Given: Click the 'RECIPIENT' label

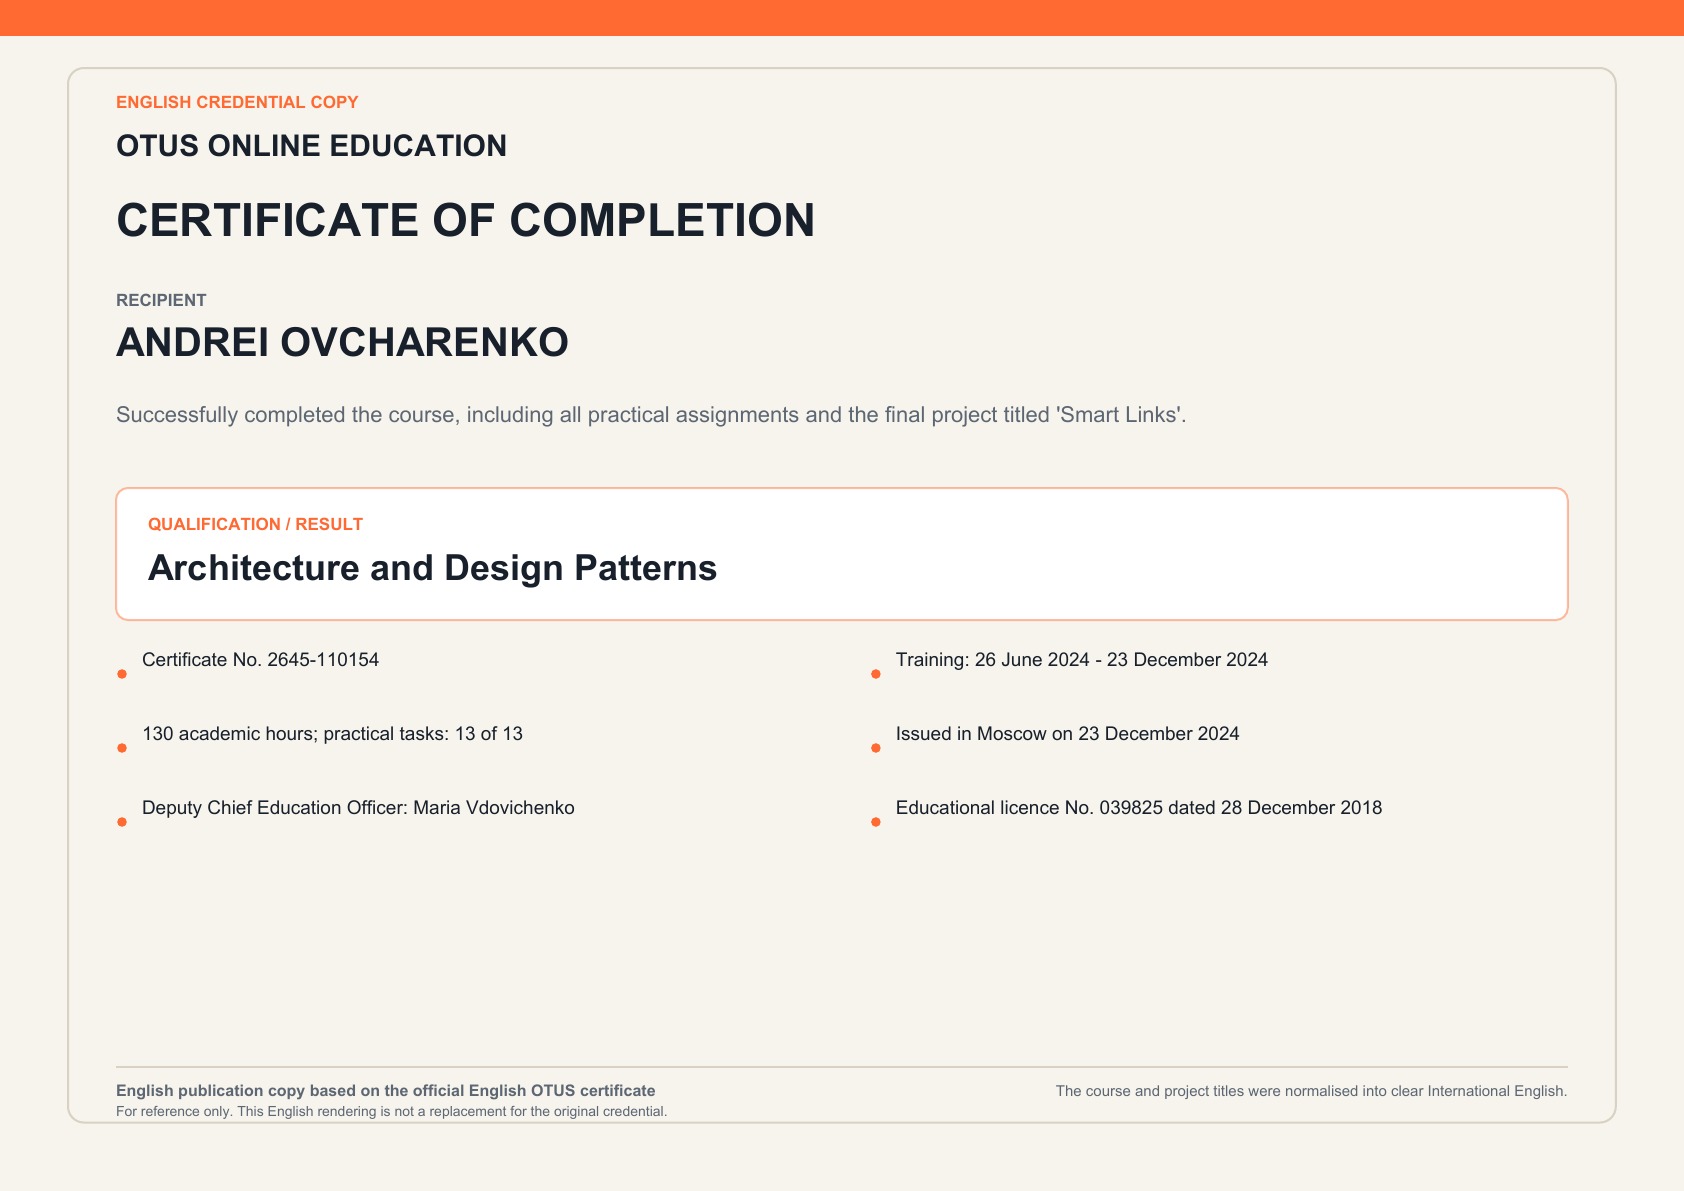Looking at the screenshot, I should tap(161, 300).
